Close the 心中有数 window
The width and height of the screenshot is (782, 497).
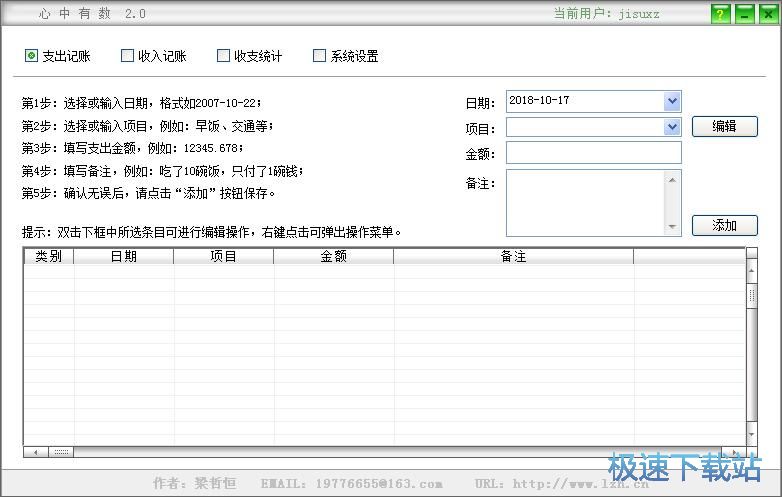[x=769, y=14]
